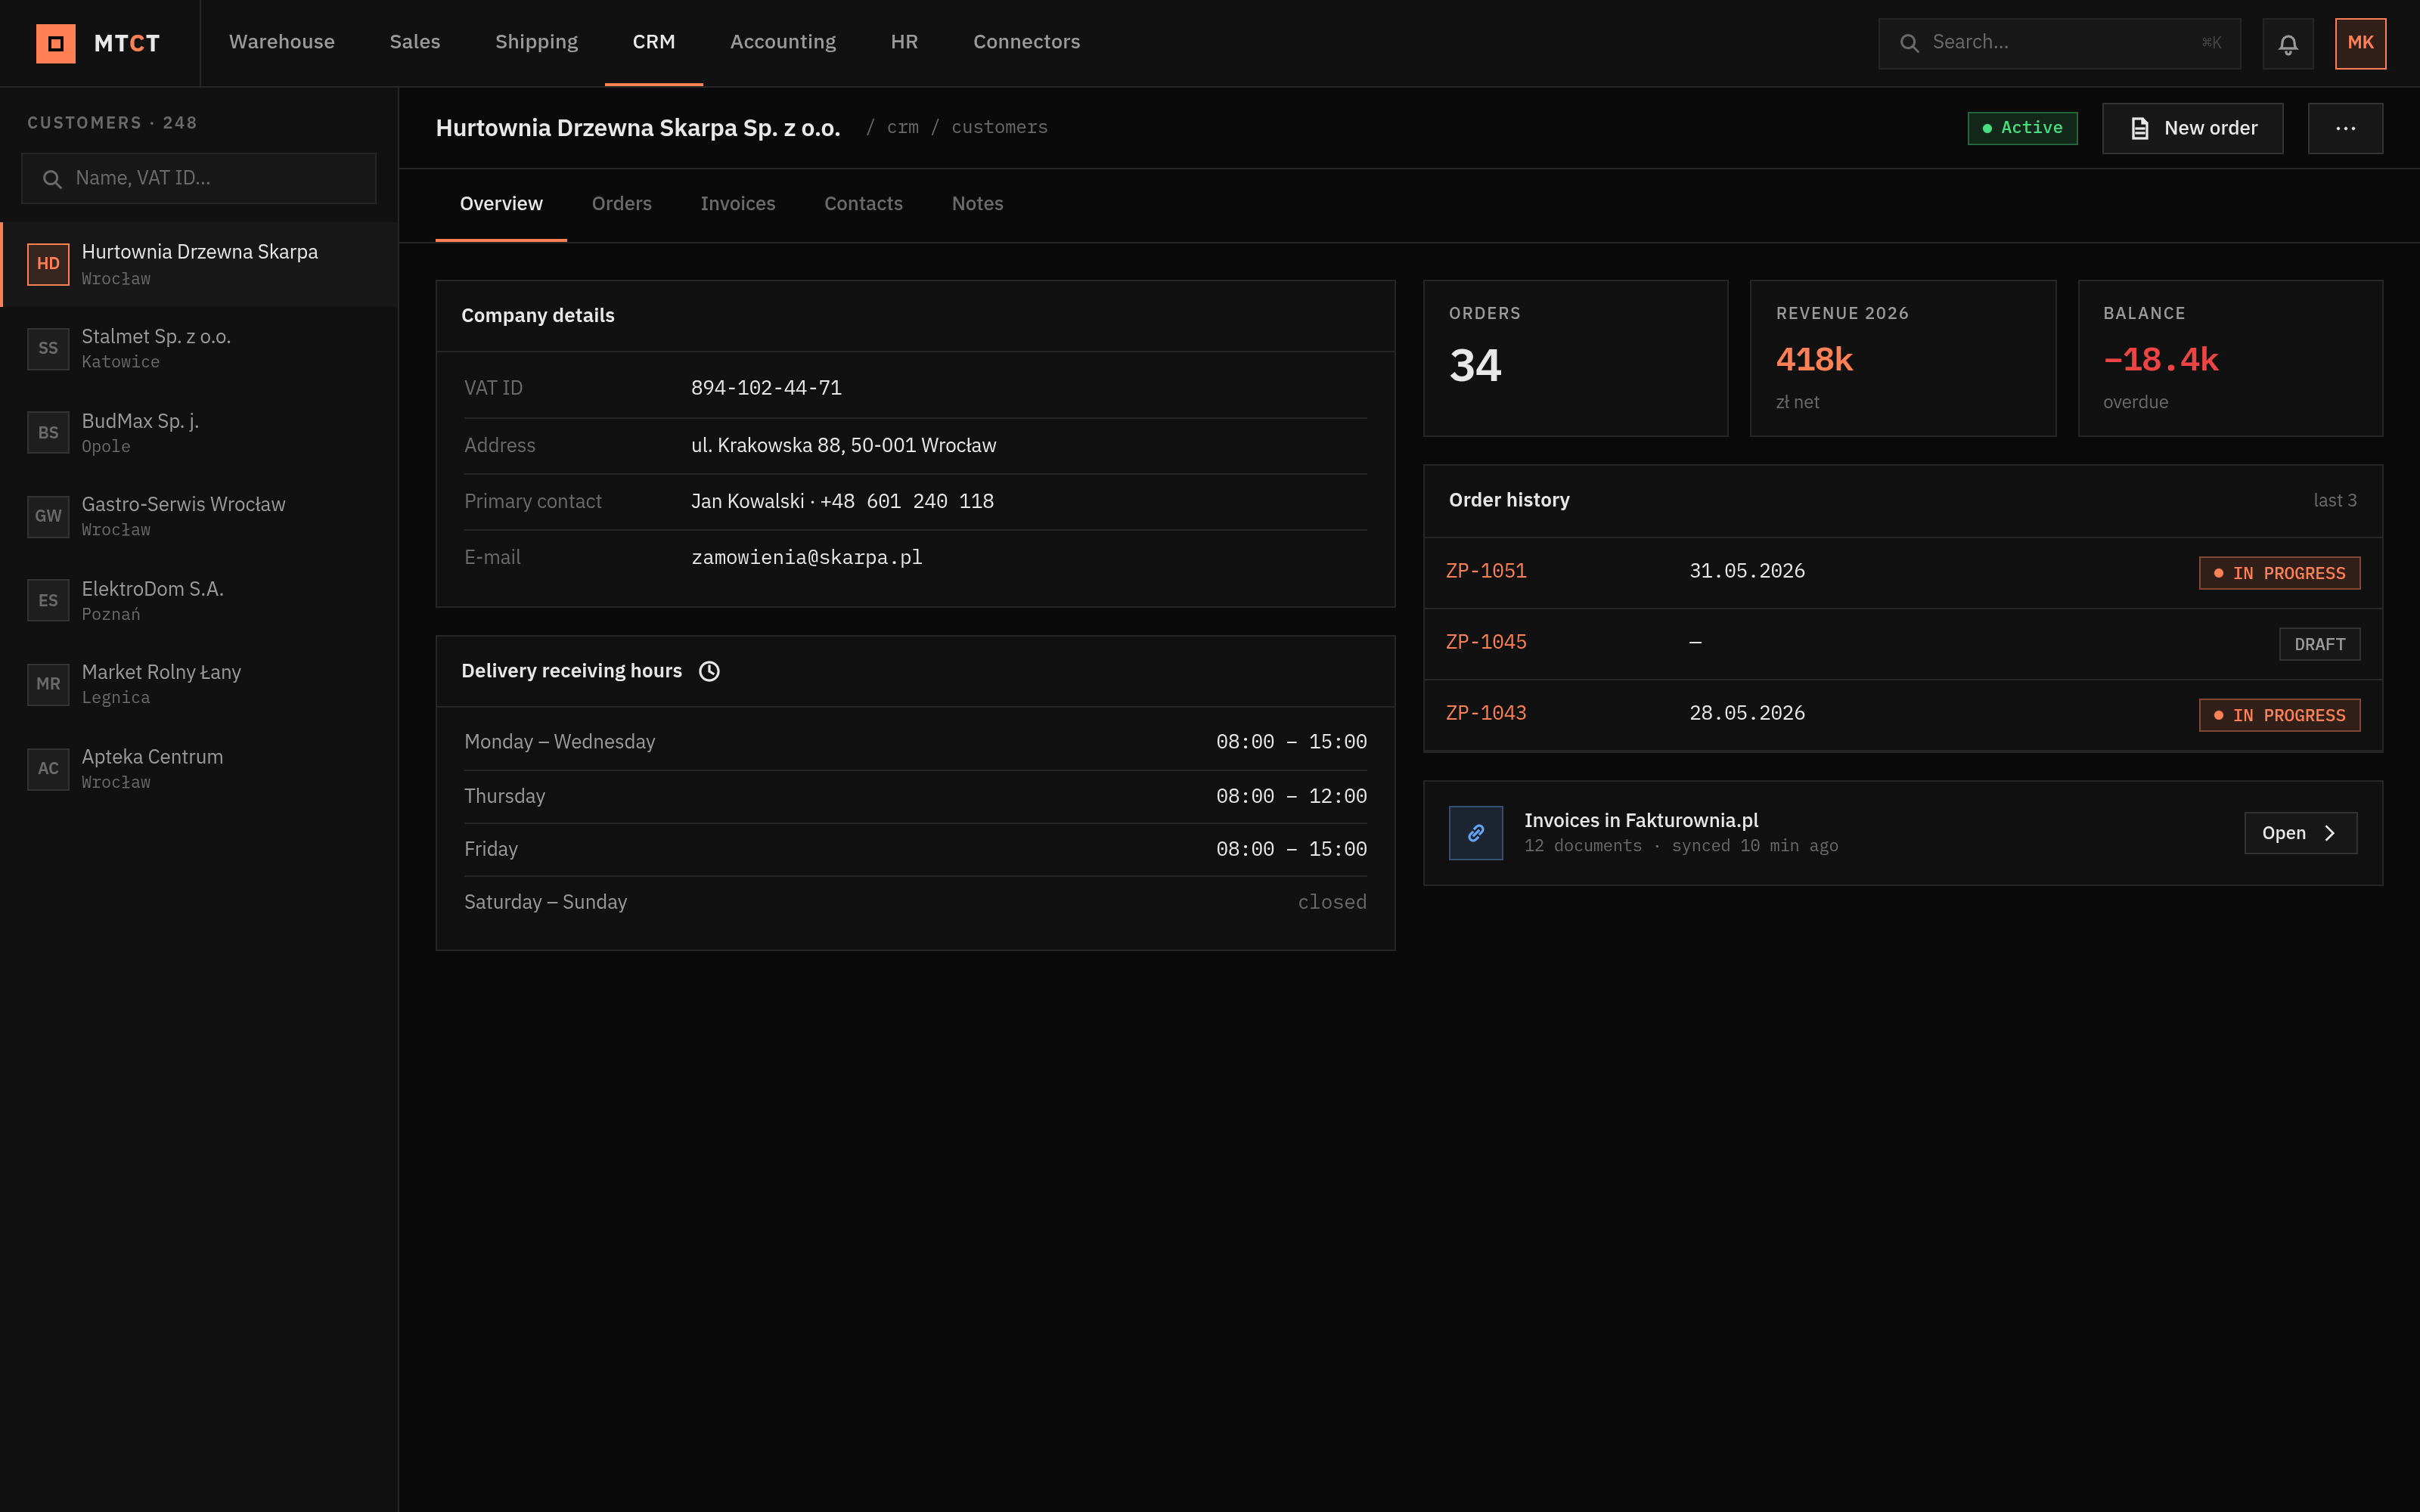Click the Fakturownia link icon

(1476, 833)
